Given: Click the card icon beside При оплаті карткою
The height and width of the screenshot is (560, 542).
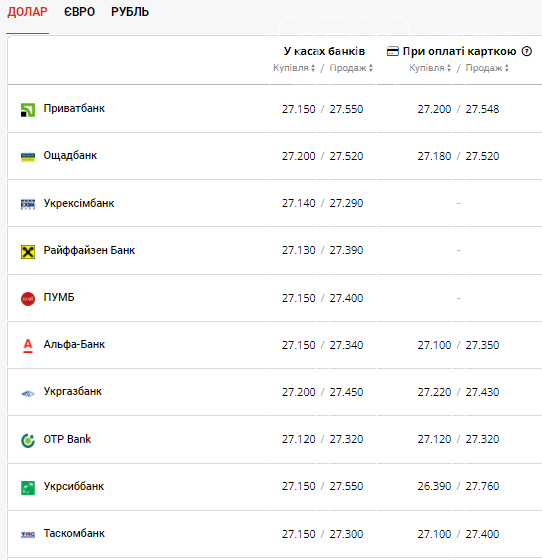Looking at the screenshot, I should pos(393,51).
